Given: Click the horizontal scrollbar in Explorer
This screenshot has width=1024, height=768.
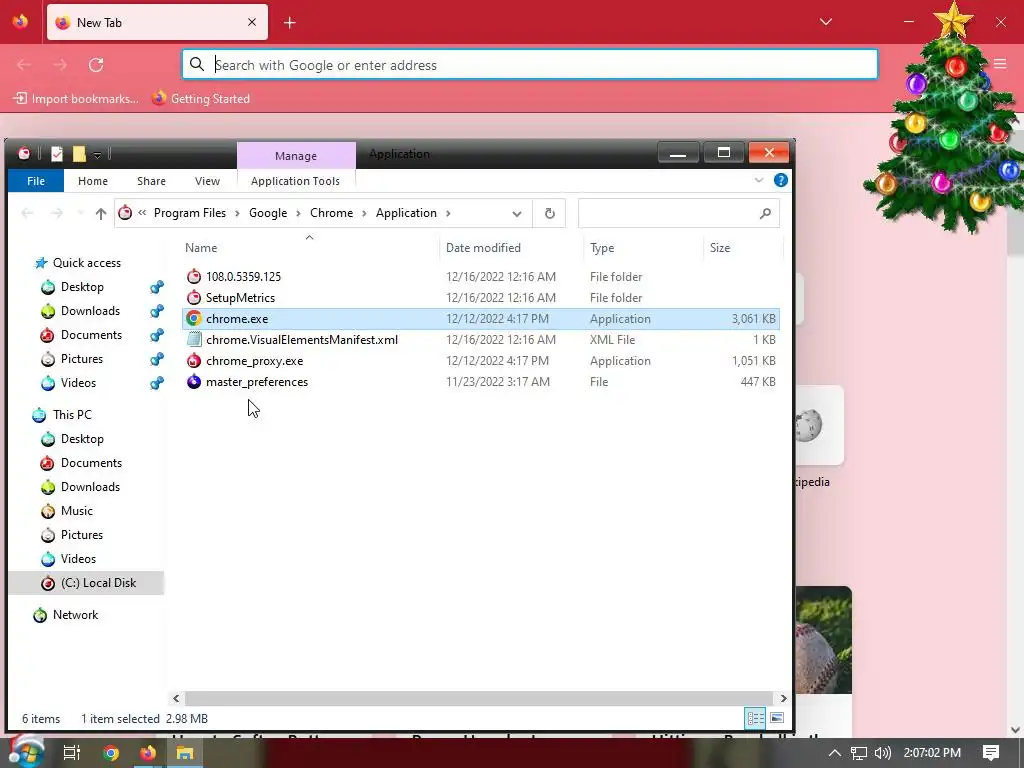Looking at the screenshot, I should [x=479, y=698].
